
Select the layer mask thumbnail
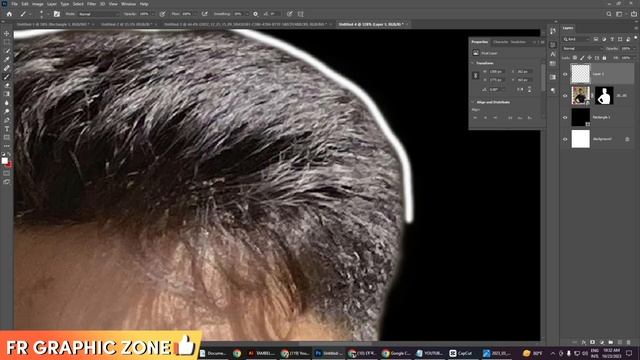(604, 96)
